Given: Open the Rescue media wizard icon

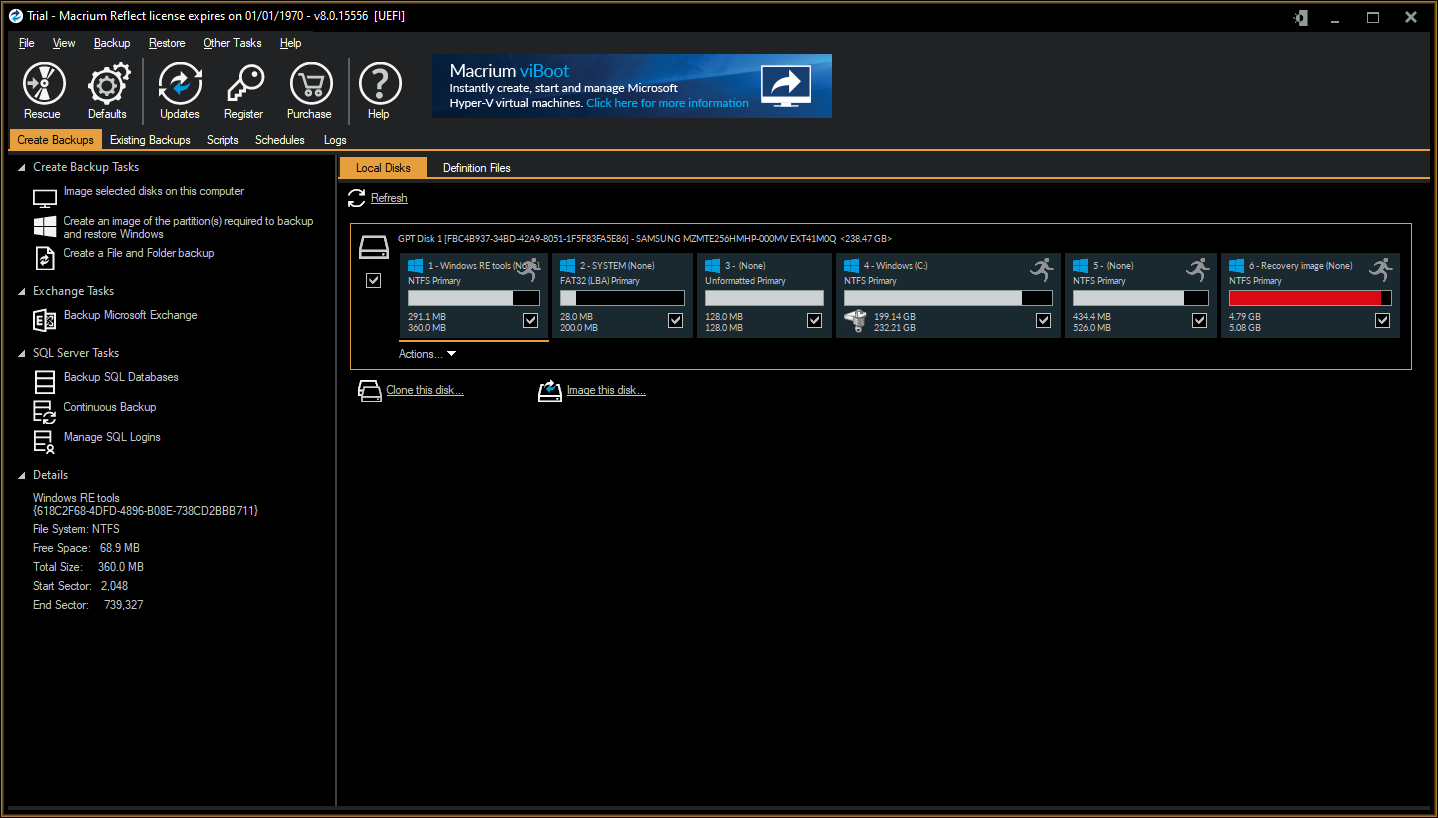Looking at the screenshot, I should [x=42, y=83].
